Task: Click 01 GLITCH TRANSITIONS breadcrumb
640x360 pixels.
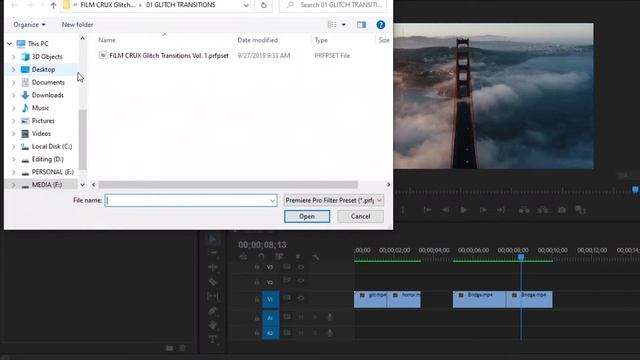Action: tap(180, 5)
